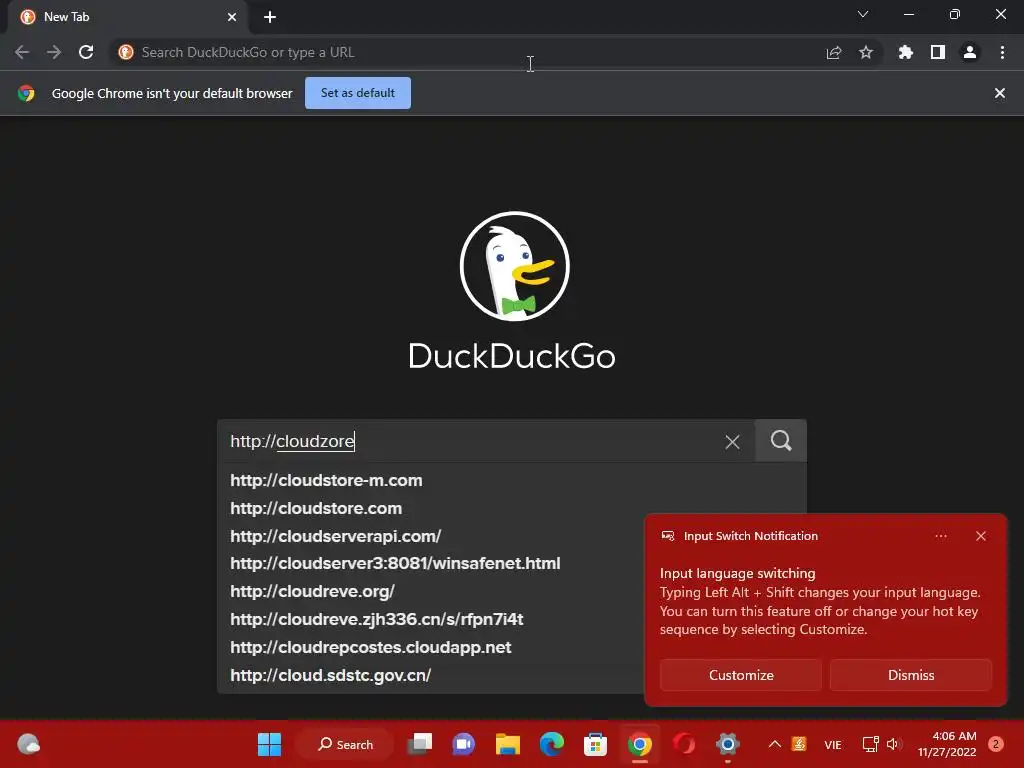Screen dimensions: 1024x768
Task: Open Chrome's three-dot menu
Action: [x=1002, y=52]
